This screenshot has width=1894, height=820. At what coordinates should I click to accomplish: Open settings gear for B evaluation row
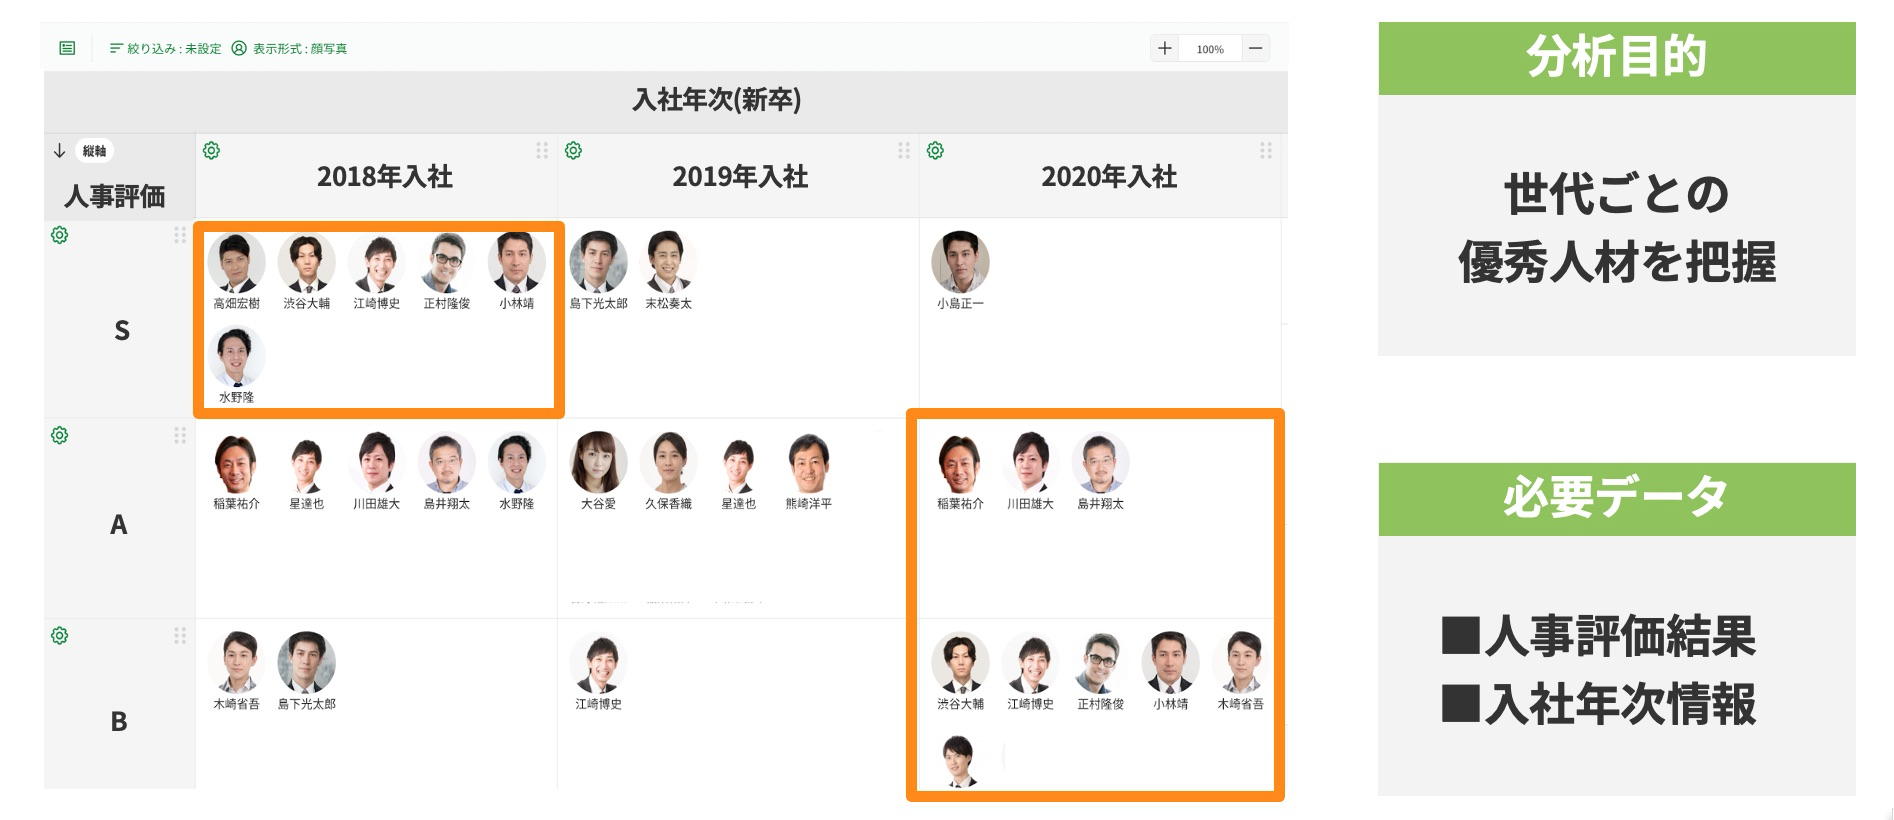click(x=60, y=636)
